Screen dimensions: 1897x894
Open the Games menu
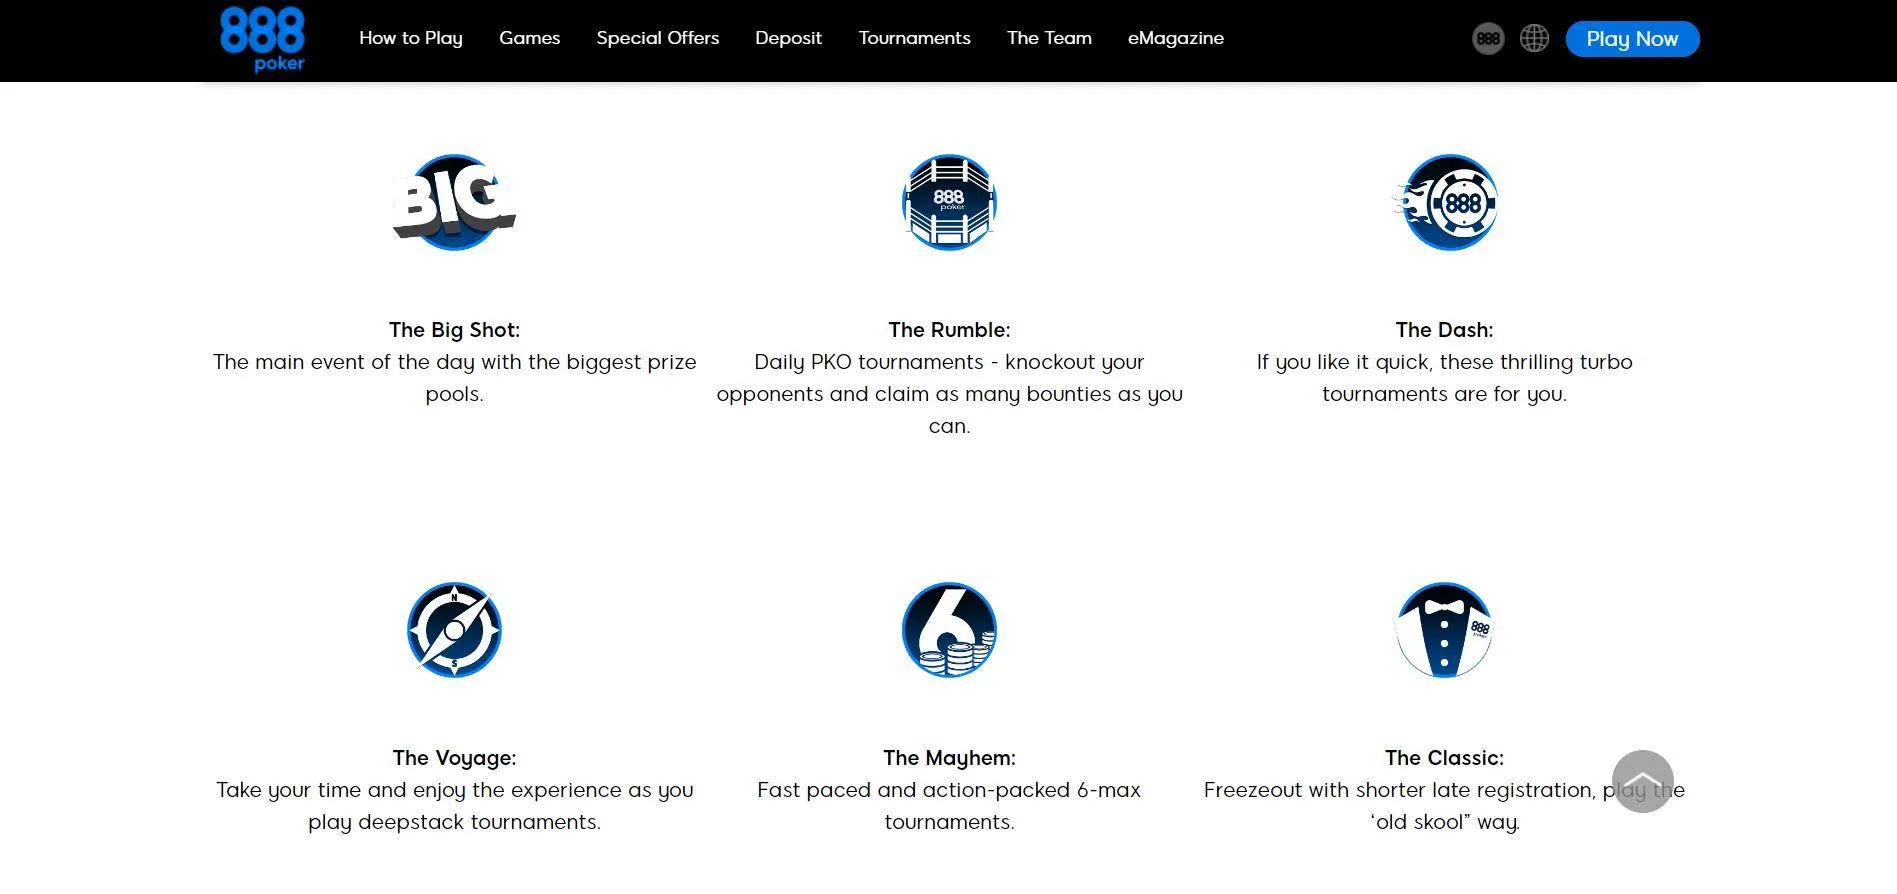[x=530, y=38]
